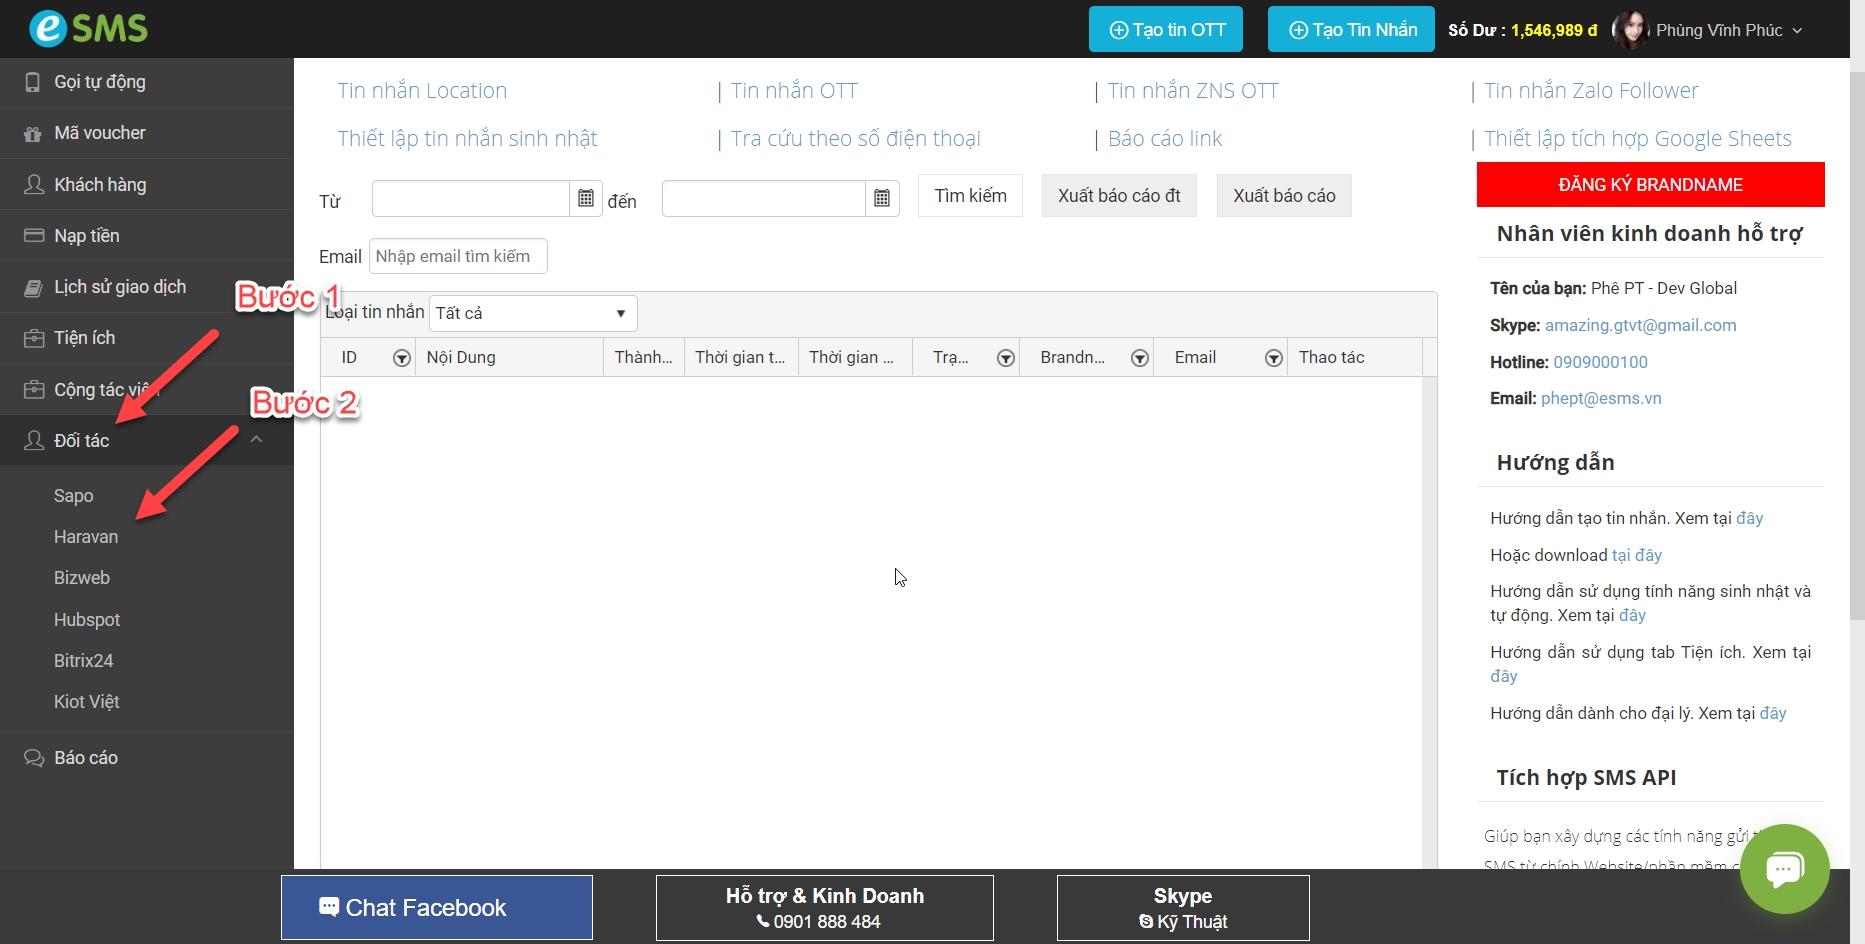Click the Trạng thái column filter icon
The width and height of the screenshot is (1865, 944).
[1006, 358]
